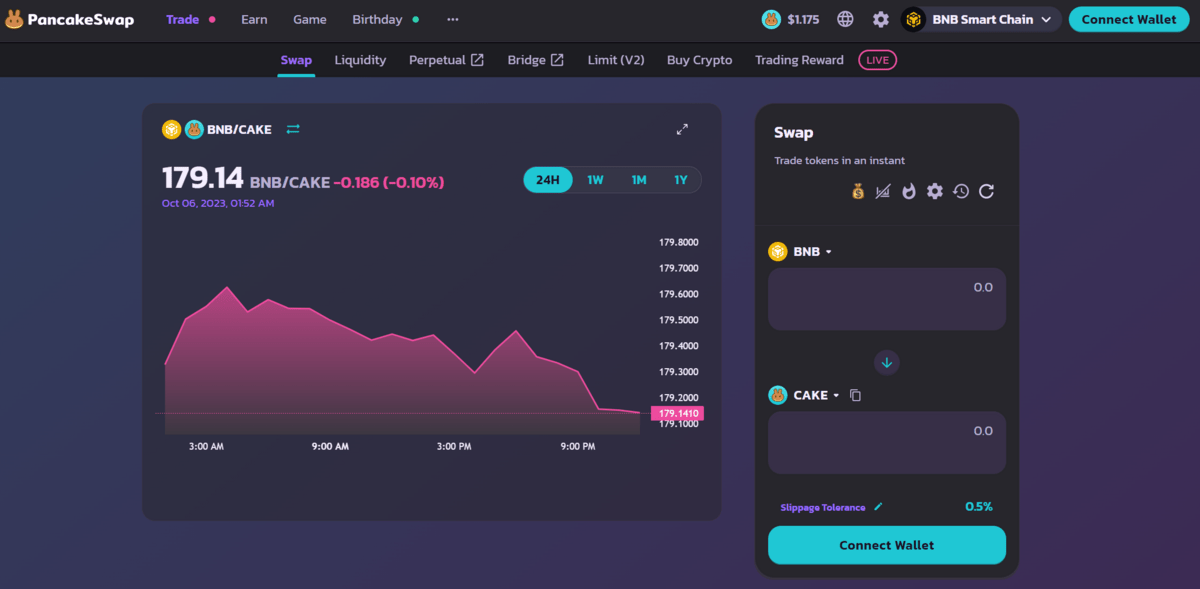The image size is (1200, 589).
Task: Click the CAKE price $1.175 indicator
Action: [789, 19]
